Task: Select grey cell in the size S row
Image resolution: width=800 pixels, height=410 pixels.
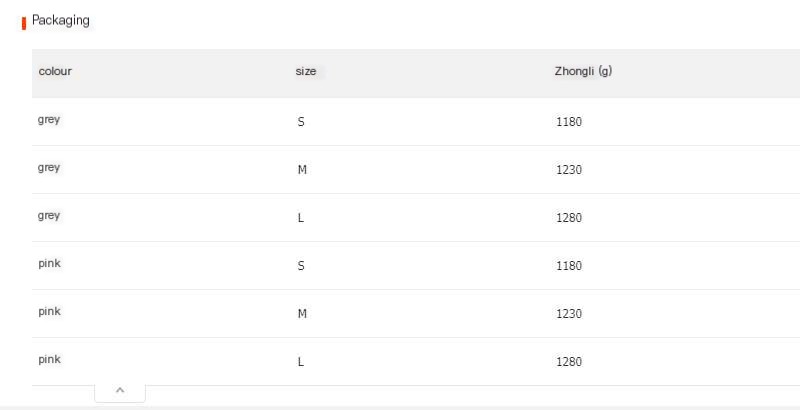Action: (x=49, y=120)
